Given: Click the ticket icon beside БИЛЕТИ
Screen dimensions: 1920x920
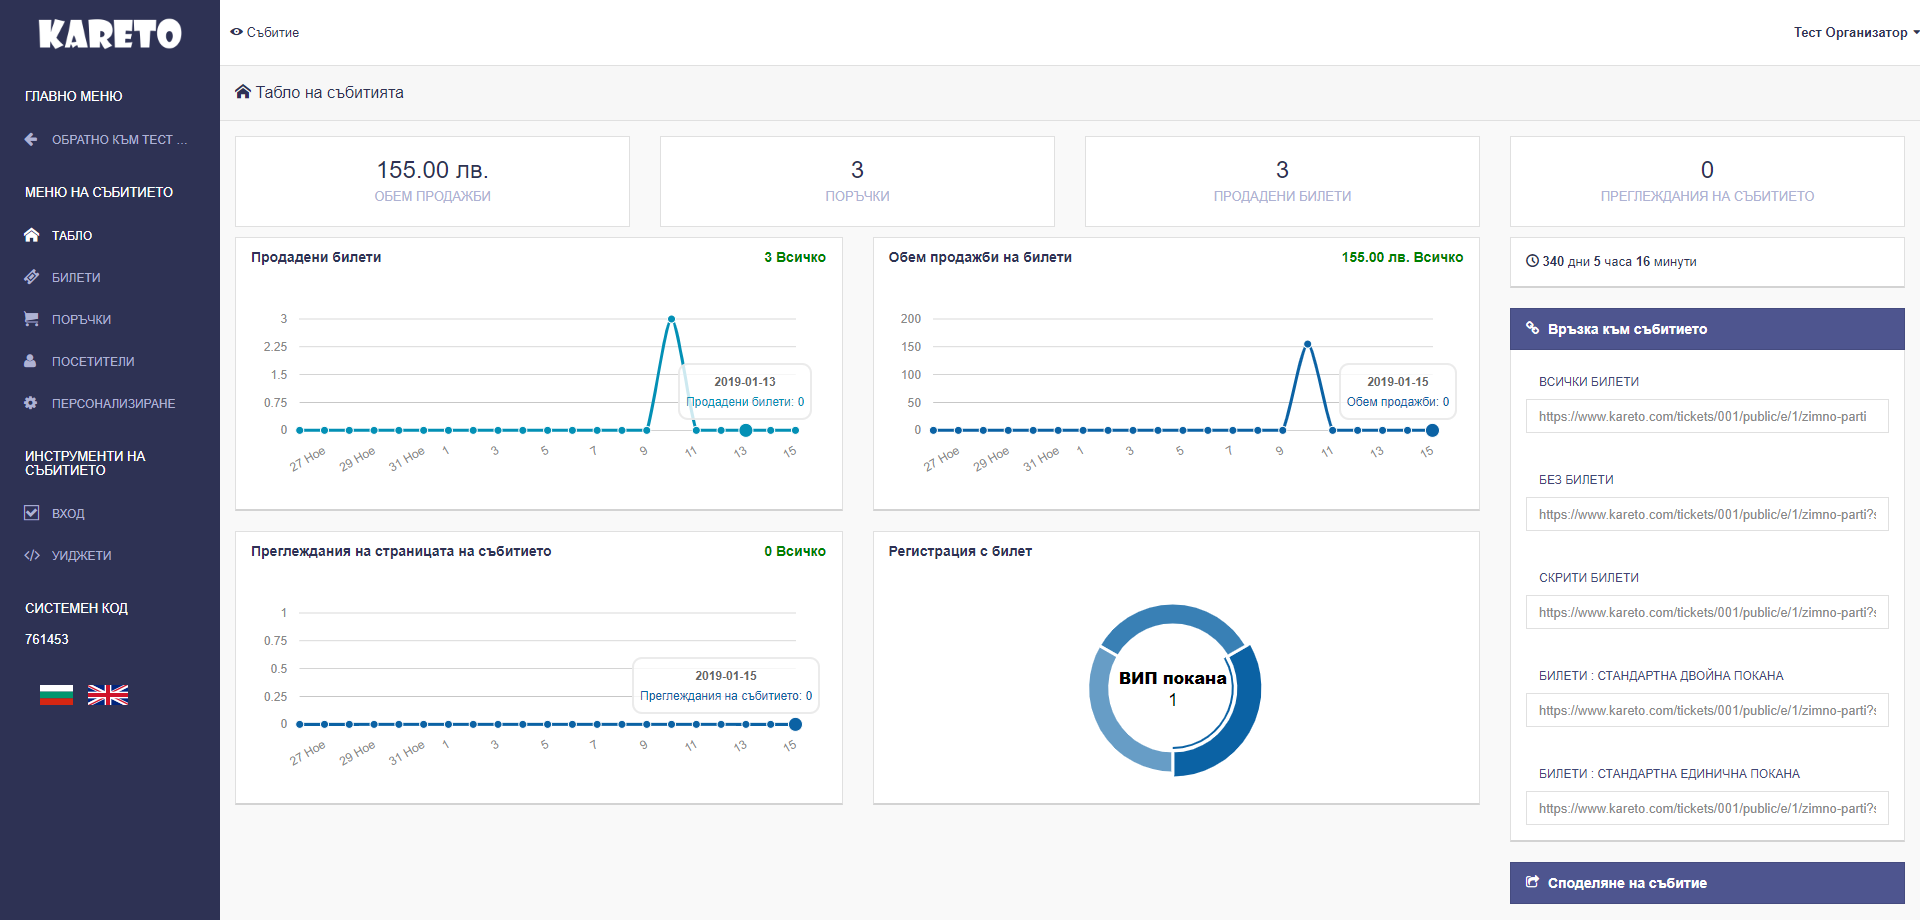Looking at the screenshot, I should point(31,277).
